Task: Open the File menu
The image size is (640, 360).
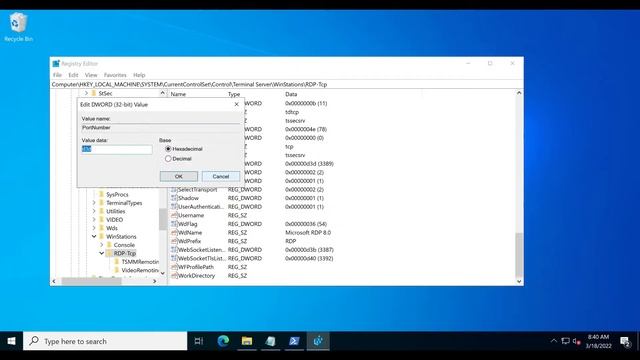Action: coord(57,75)
